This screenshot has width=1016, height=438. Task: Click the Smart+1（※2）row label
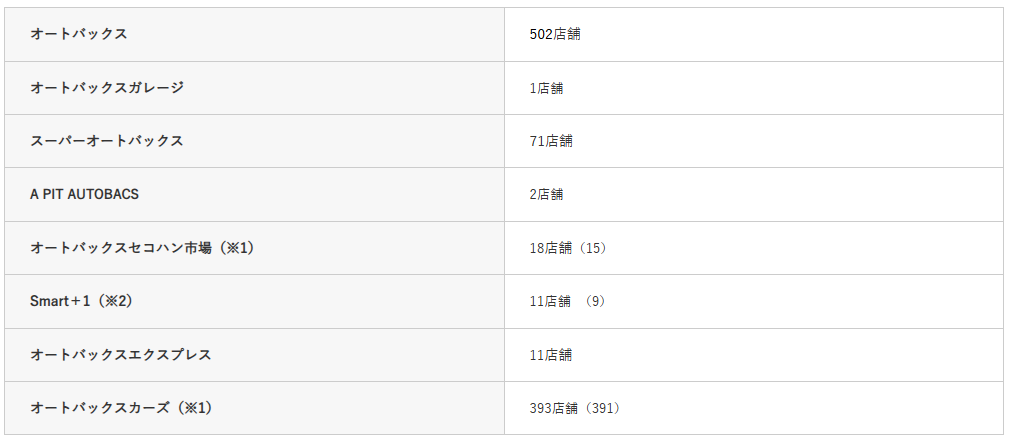81,301
